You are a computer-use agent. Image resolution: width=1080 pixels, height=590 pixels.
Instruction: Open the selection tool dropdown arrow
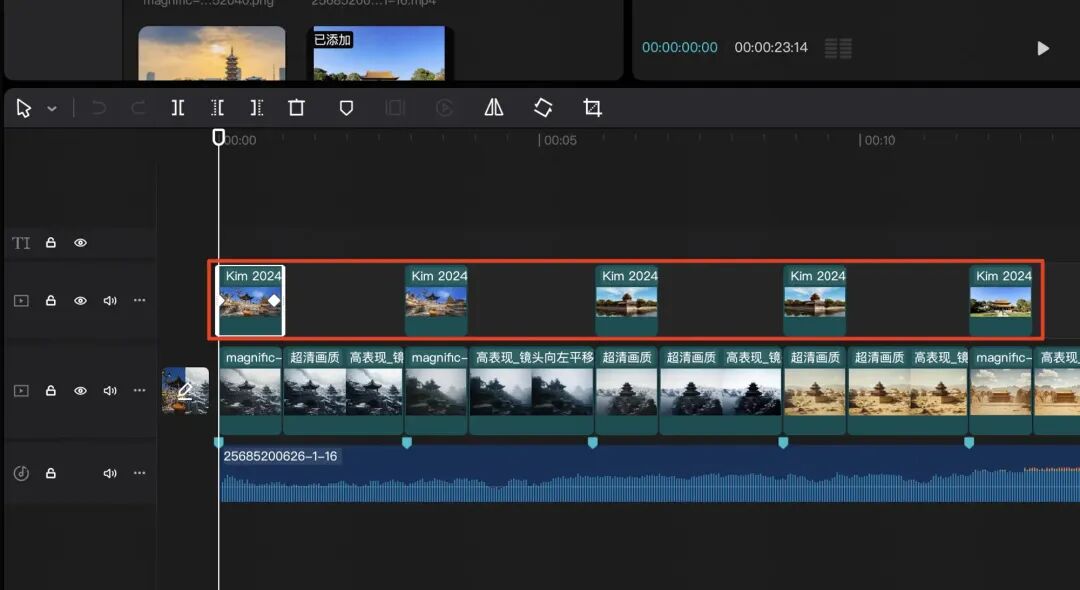[x=52, y=109]
